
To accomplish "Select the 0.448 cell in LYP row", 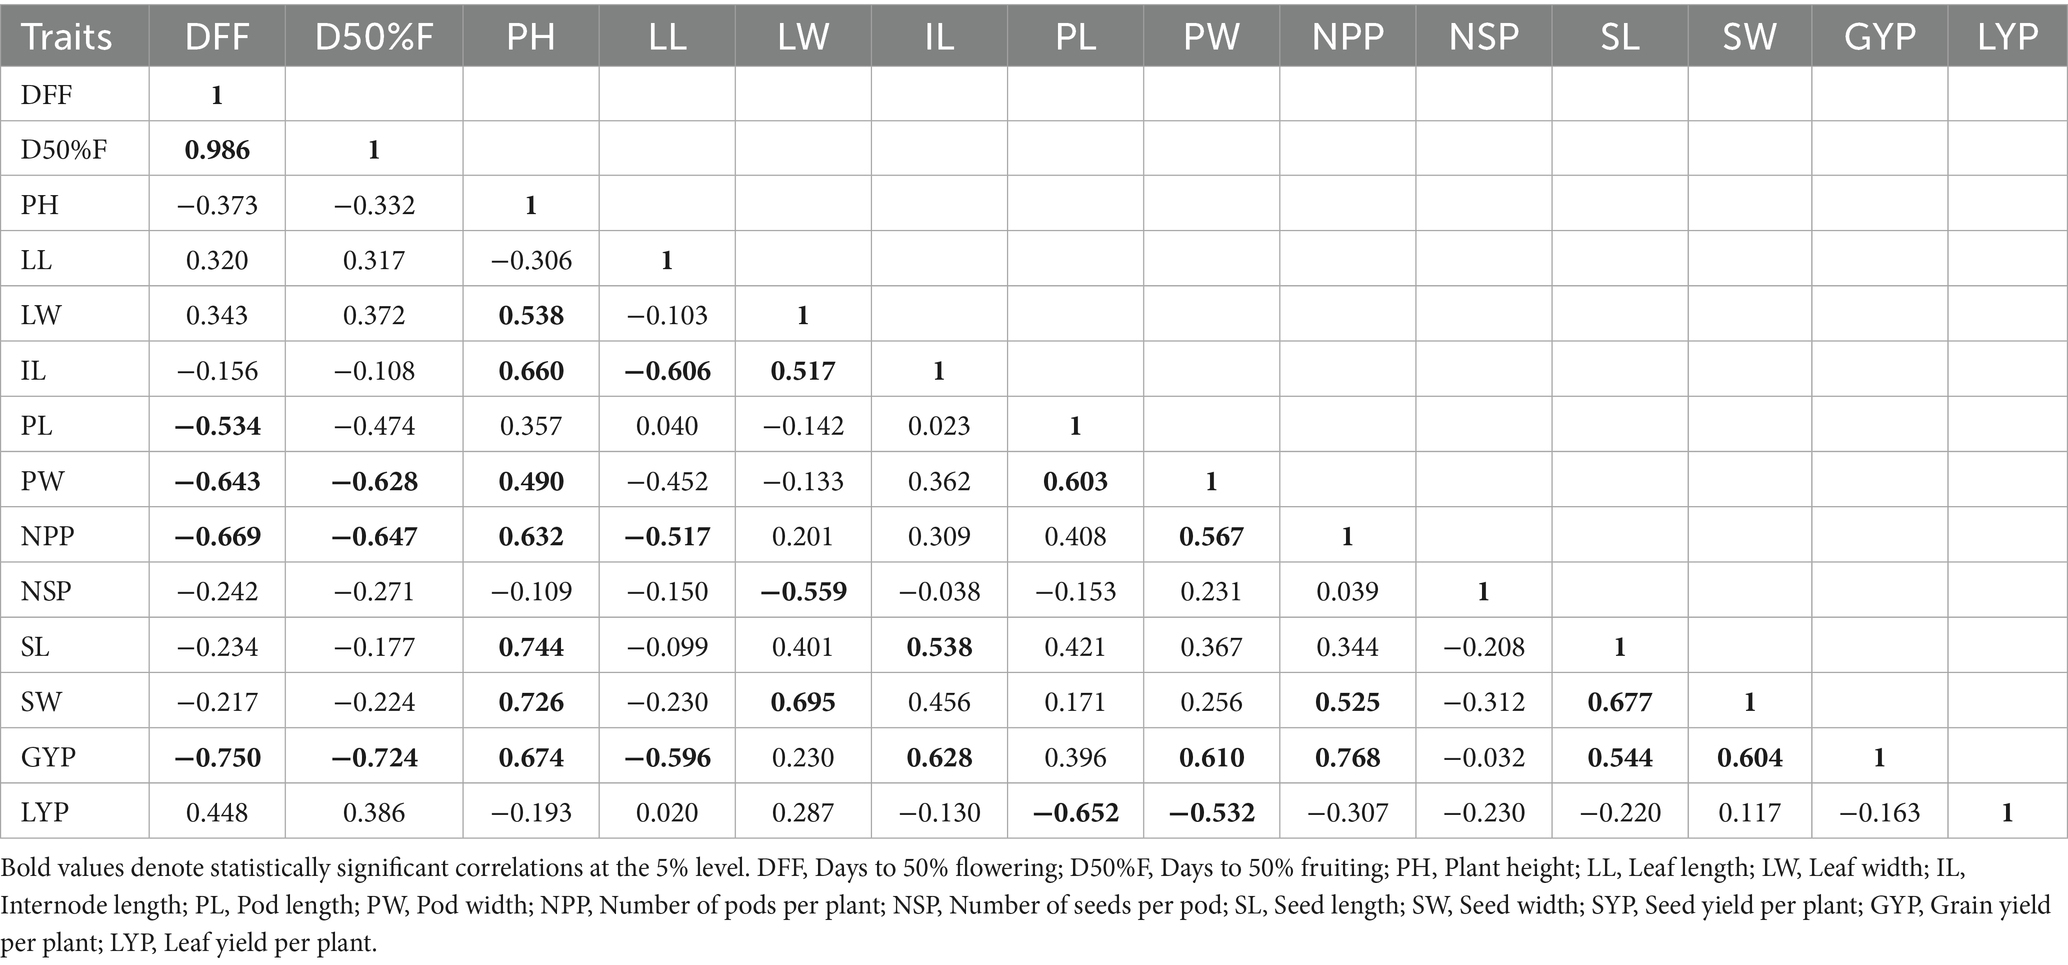I will pyautogui.click(x=217, y=812).
